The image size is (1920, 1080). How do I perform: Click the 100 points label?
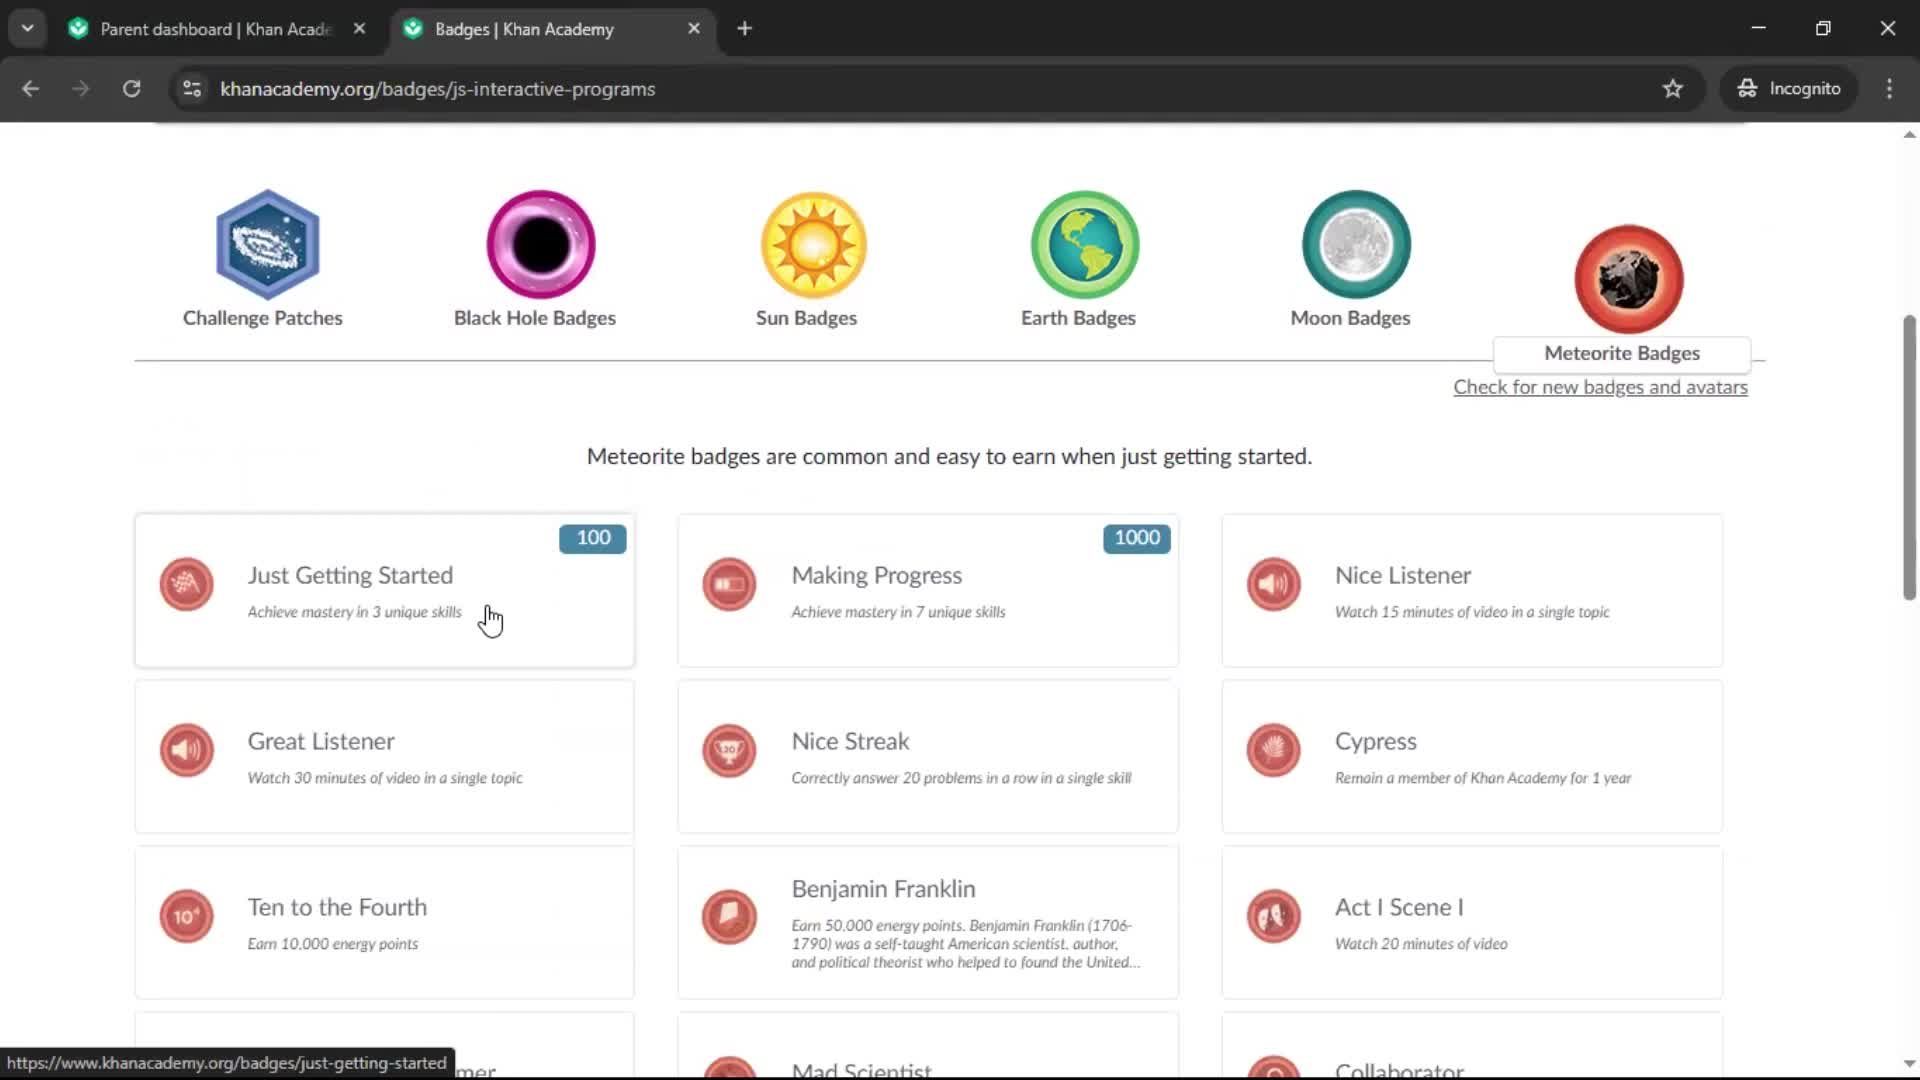click(x=593, y=538)
